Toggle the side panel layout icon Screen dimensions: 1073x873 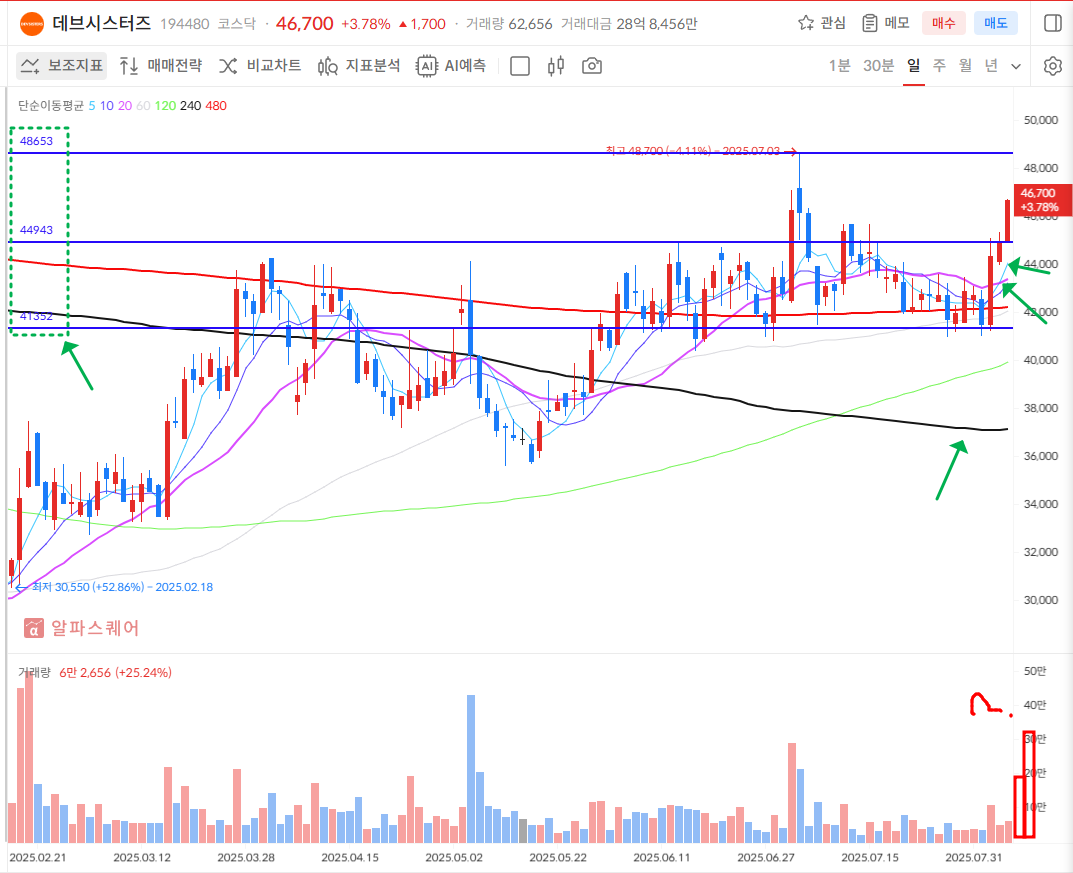[x=1053, y=23]
